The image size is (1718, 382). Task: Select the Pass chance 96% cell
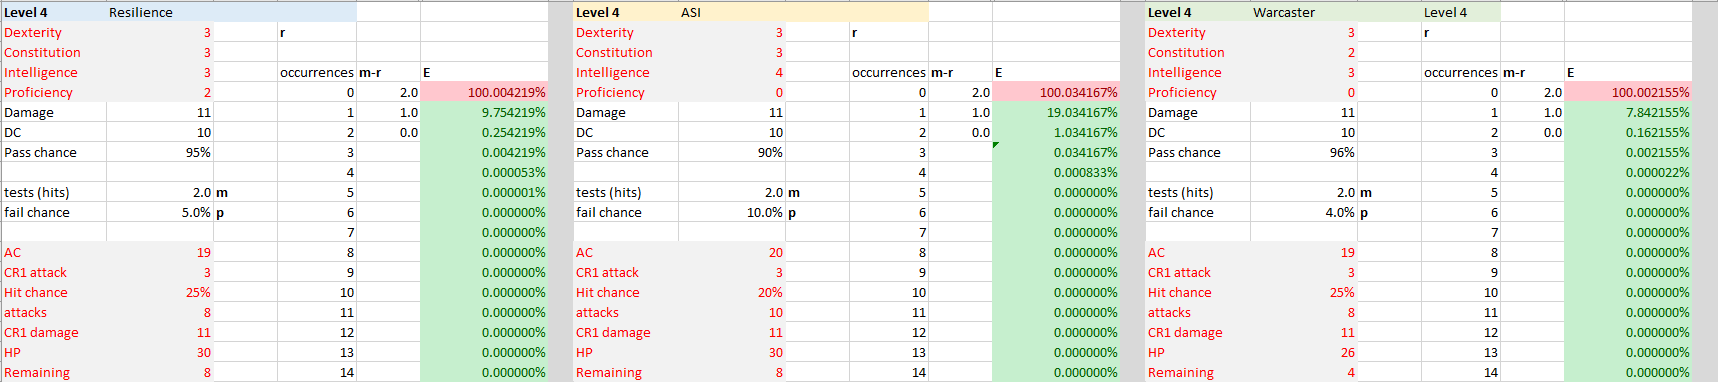(x=1304, y=152)
